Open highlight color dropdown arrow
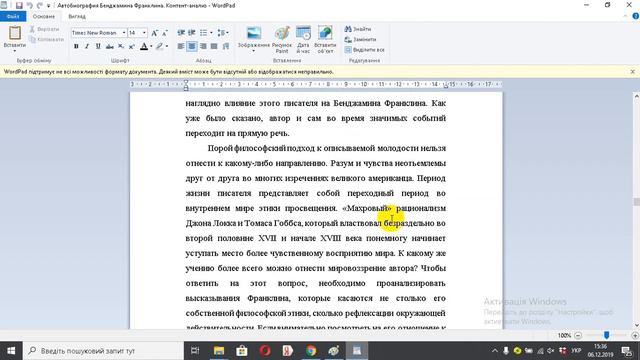 (x=167, y=47)
